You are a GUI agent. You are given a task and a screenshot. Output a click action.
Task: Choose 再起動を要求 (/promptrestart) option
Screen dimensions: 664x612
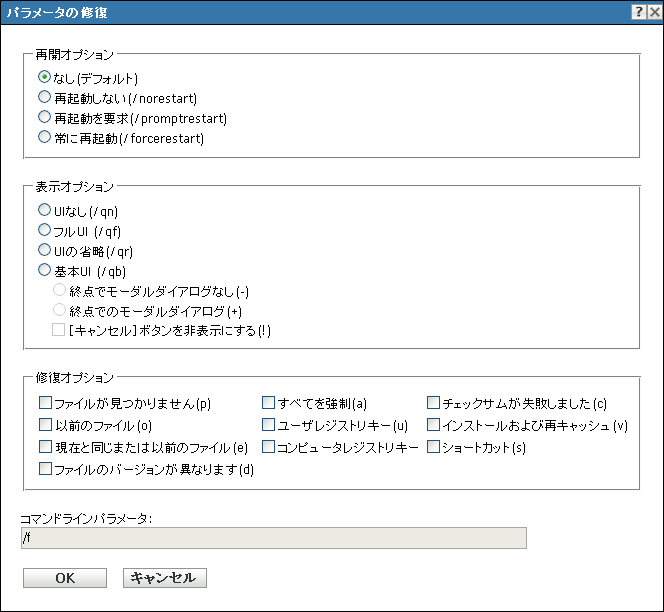pyautogui.click(x=44, y=118)
